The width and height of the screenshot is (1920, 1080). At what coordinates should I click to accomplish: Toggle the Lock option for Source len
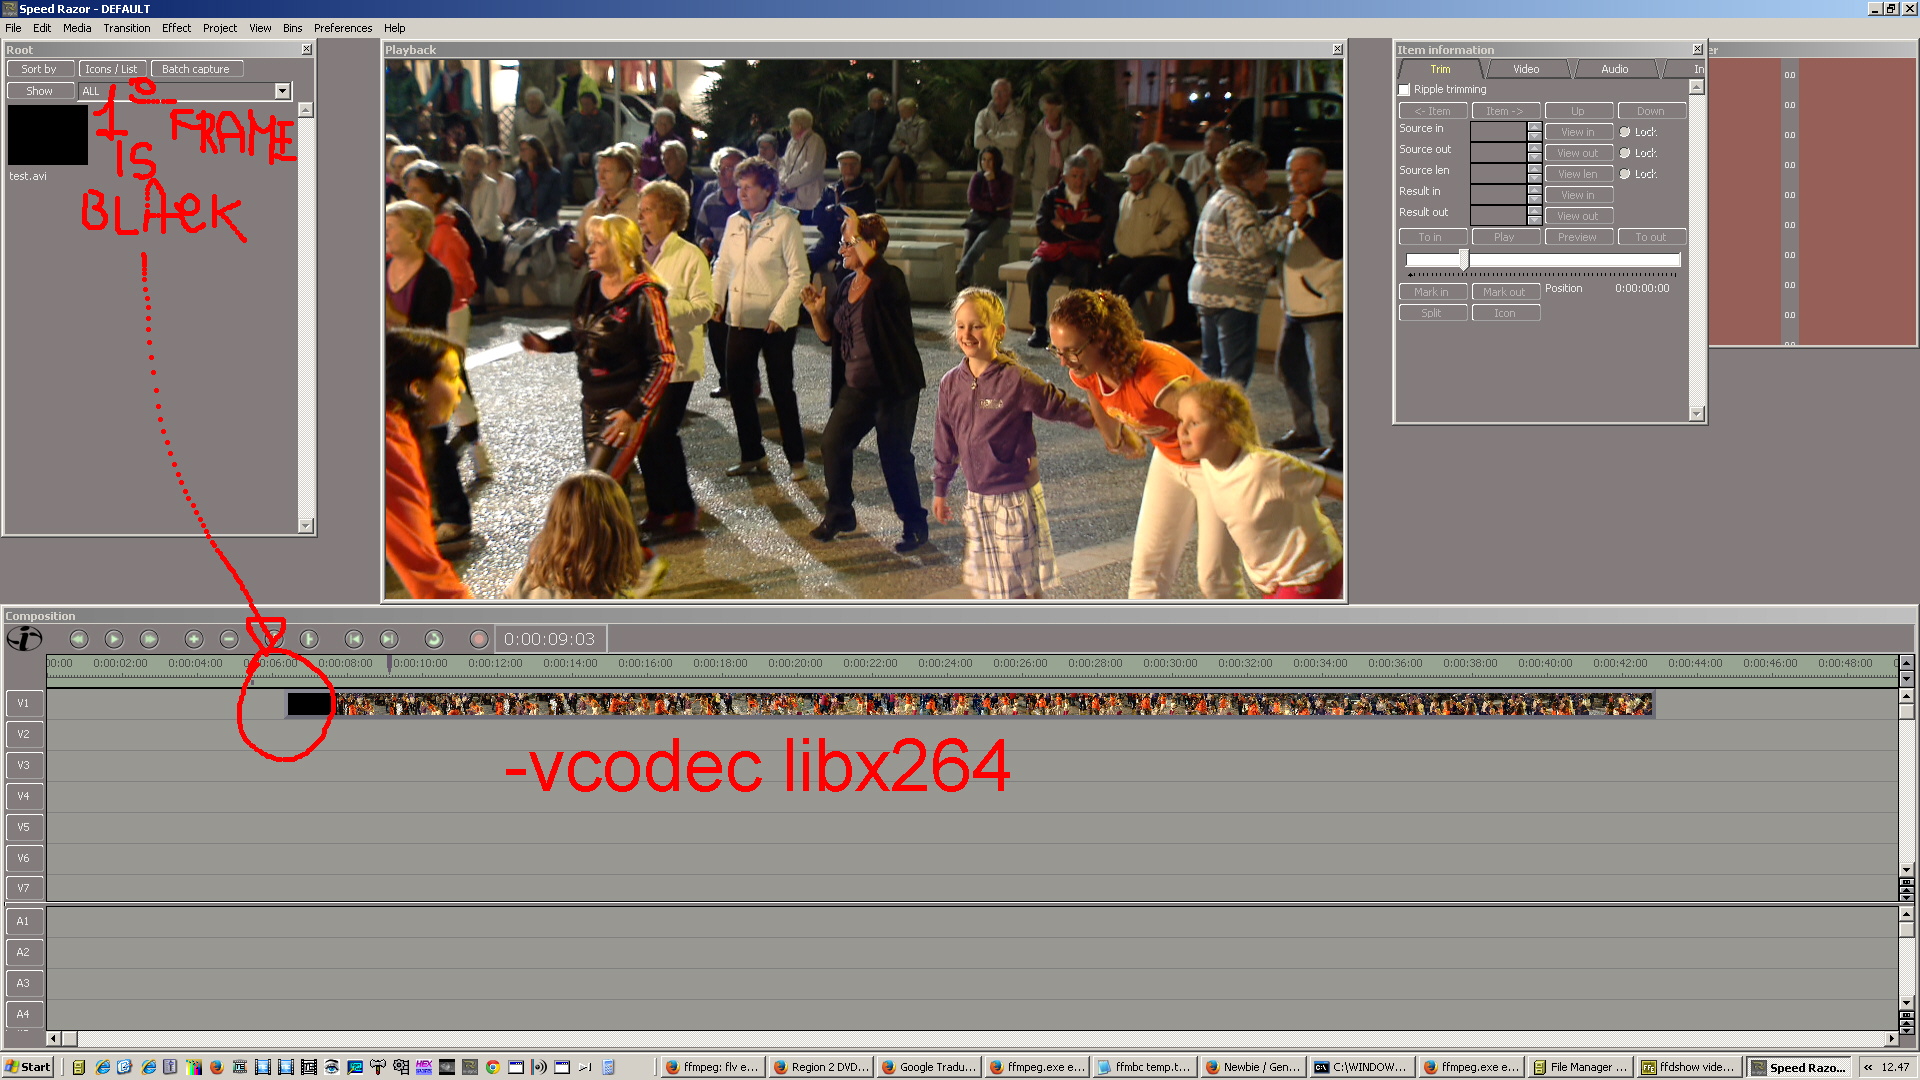1625,174
